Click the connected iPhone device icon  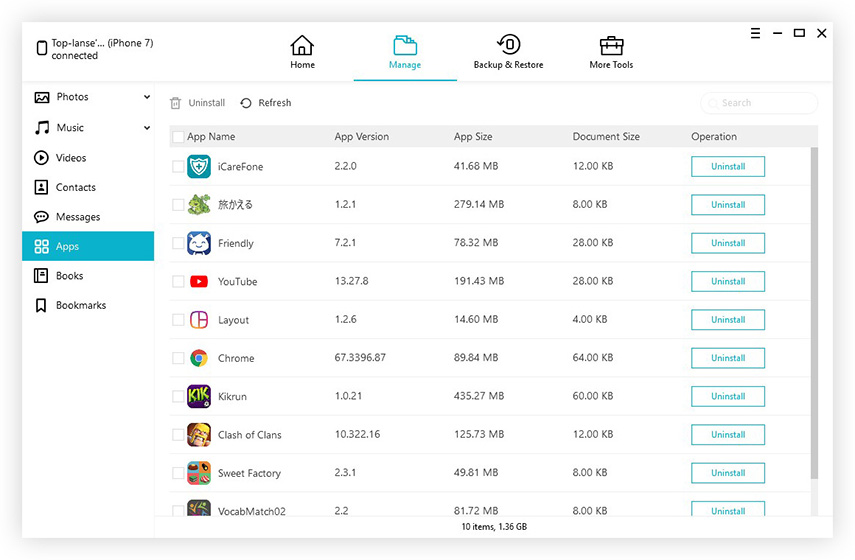pos(41,49)
